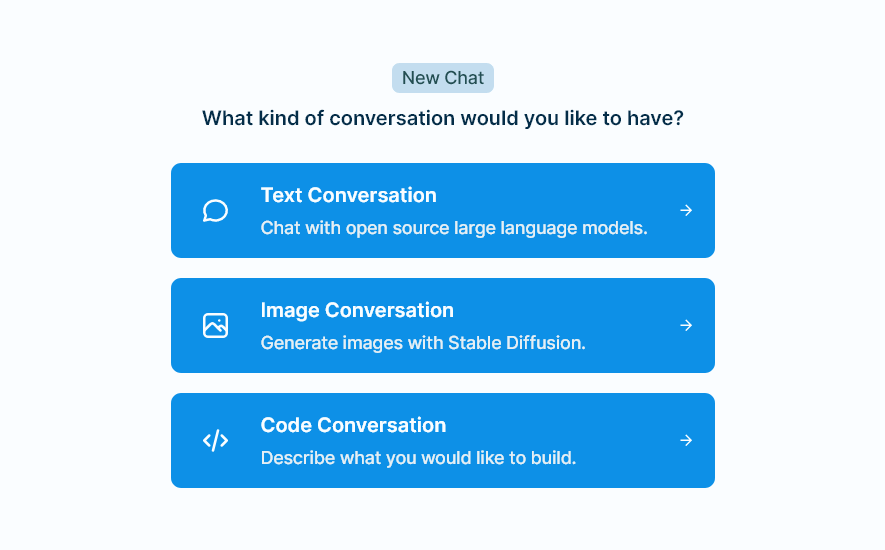This screenshot has width=885, height=550.
Task: Click 'Chat with open source large language models' text
Action: 454,228
